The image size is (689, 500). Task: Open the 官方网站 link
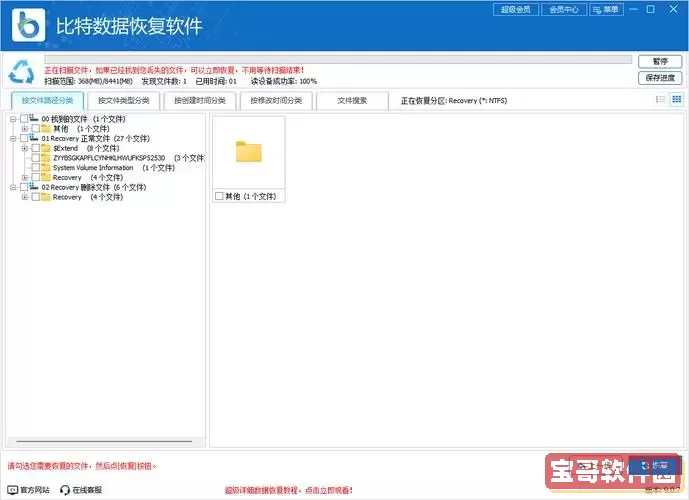point(29,489)
